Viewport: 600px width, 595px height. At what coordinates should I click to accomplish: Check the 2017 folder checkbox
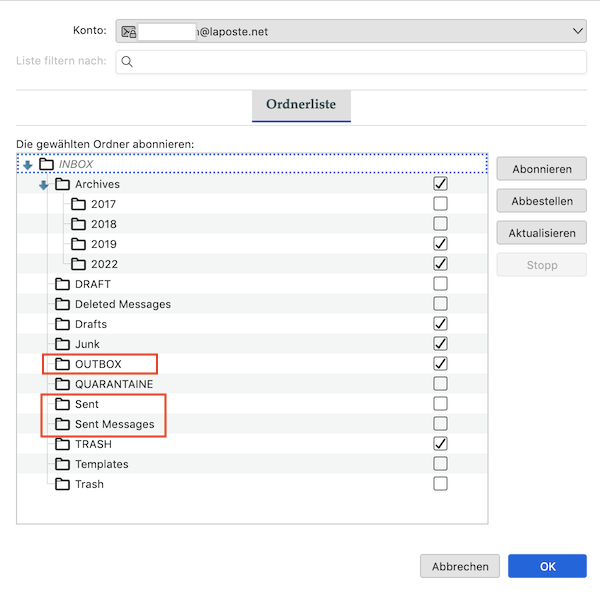(x=440, y=204)
